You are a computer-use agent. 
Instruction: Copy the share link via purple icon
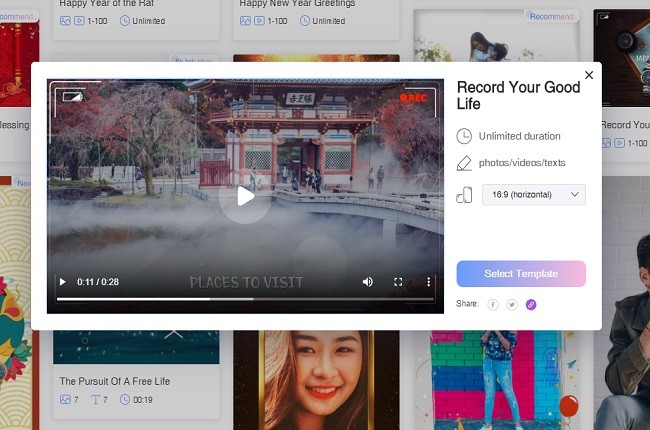(531, 304)
